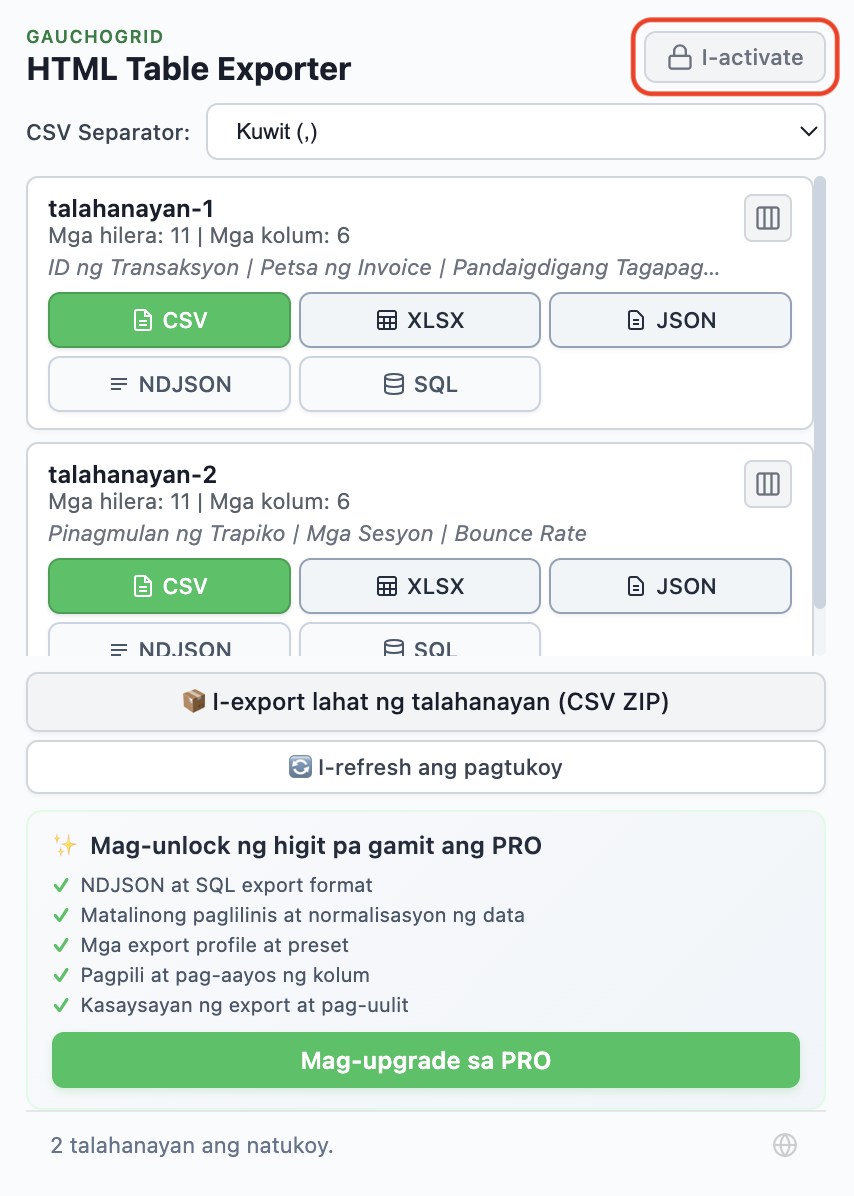Click the columns icon for talahanayan-1
The image size is (854, 1196).
pos(767,218)
